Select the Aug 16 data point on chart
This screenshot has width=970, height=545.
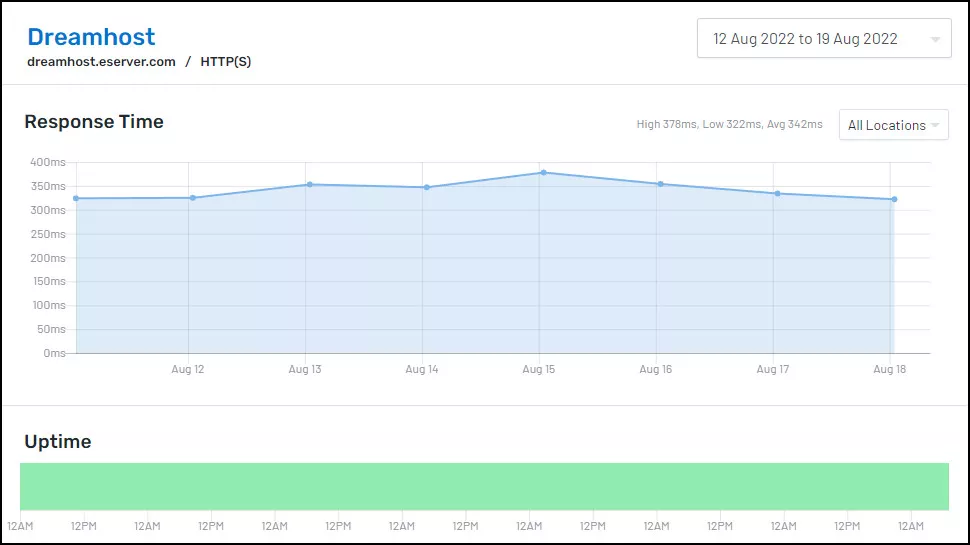pos(661,184)
